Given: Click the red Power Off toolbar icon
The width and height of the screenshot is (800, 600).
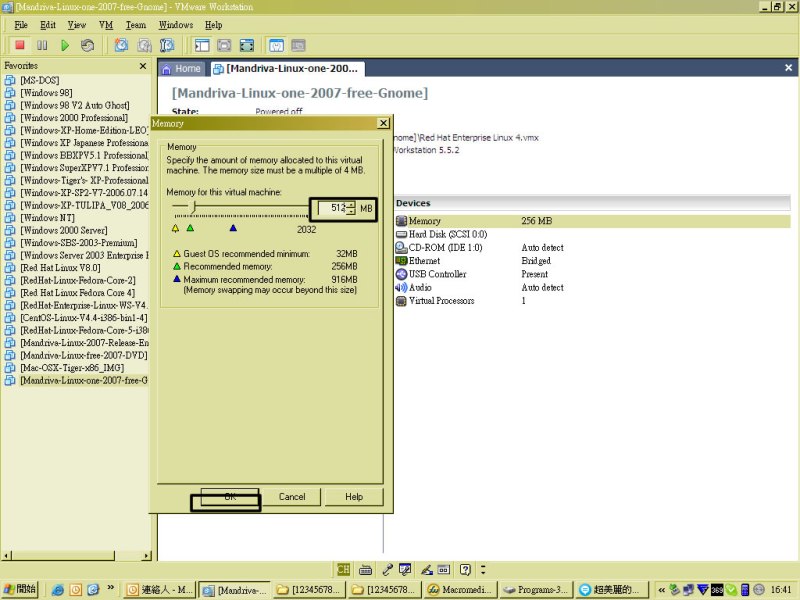Looking at the screenshot, I should pyautogui.click(x=20, y=45).
